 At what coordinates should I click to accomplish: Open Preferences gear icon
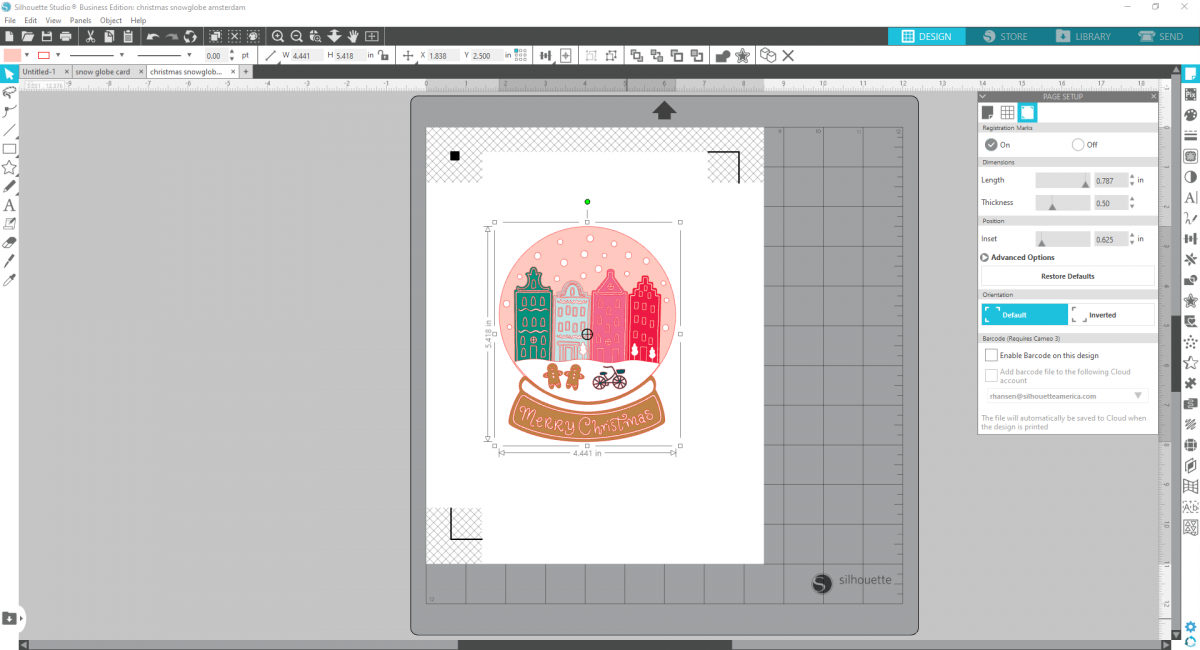click(1190, 626)
